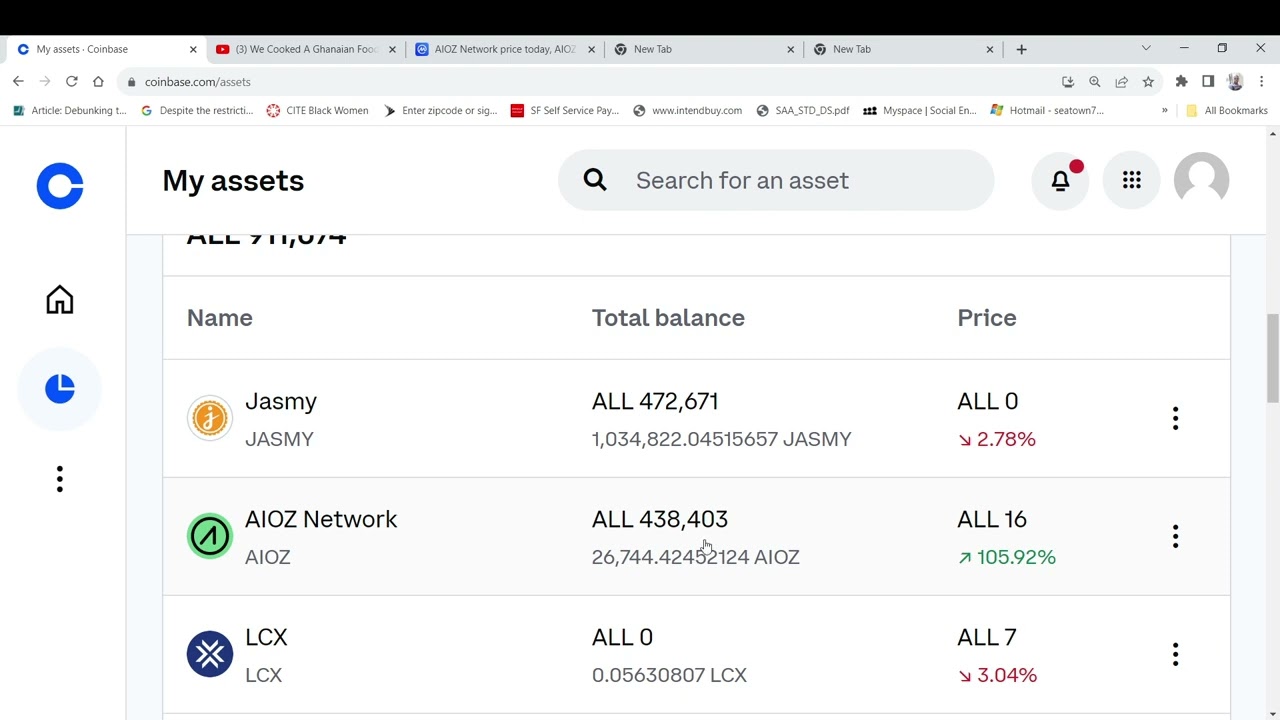Open the Chrome extensions puzzle icon
Image resolution: width=1280 pixels, height=720 pixels.
point(1181,82)
